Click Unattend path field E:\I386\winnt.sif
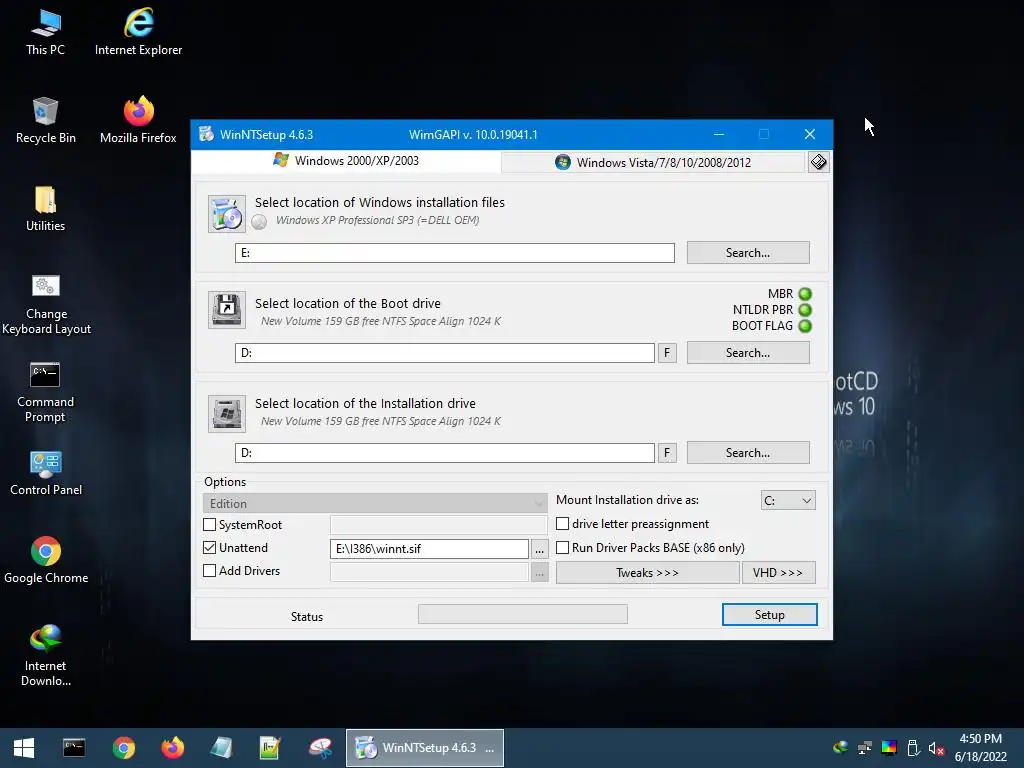 tap(429, 549)
